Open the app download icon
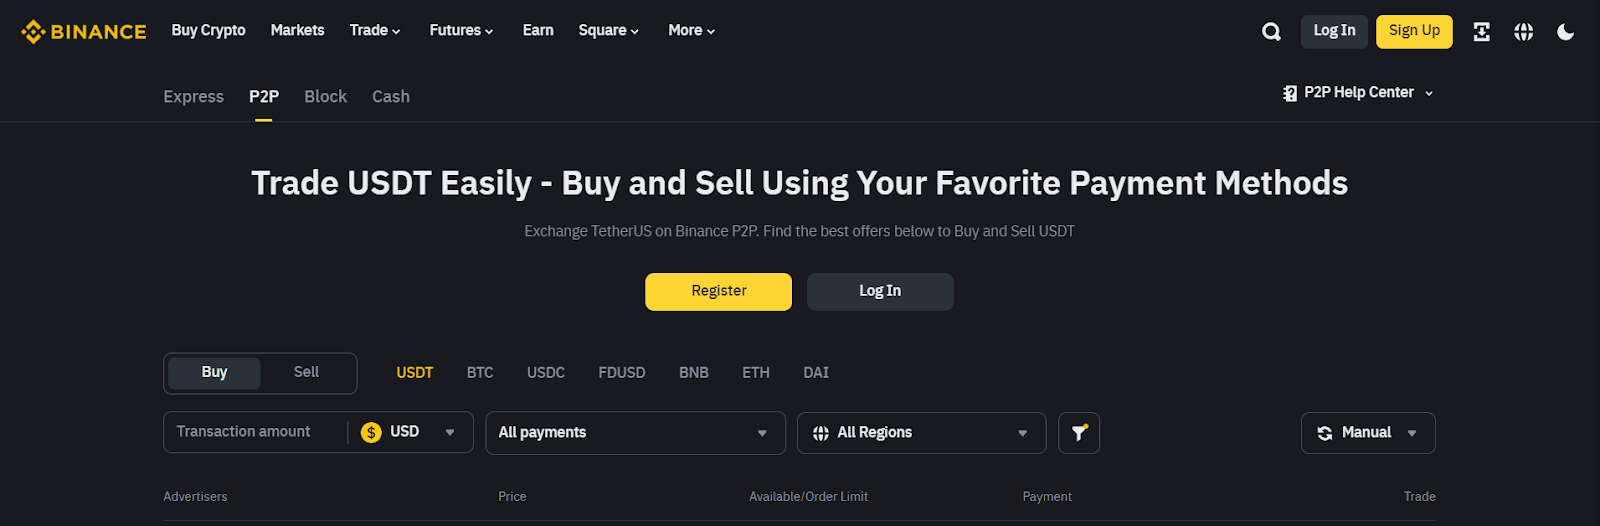 point(1481,32)
